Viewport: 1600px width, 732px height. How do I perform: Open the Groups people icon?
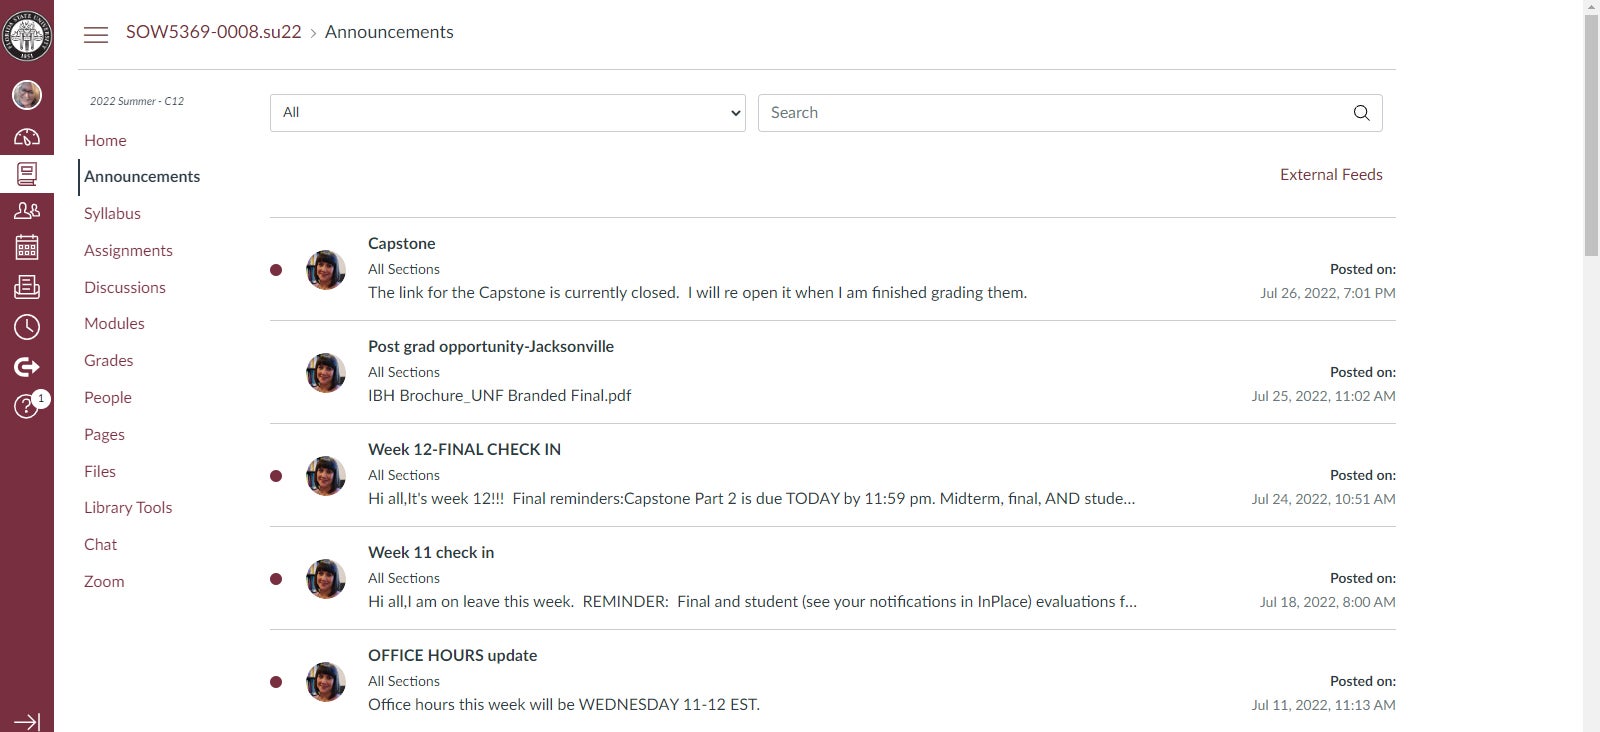click(x=27, y=211)
